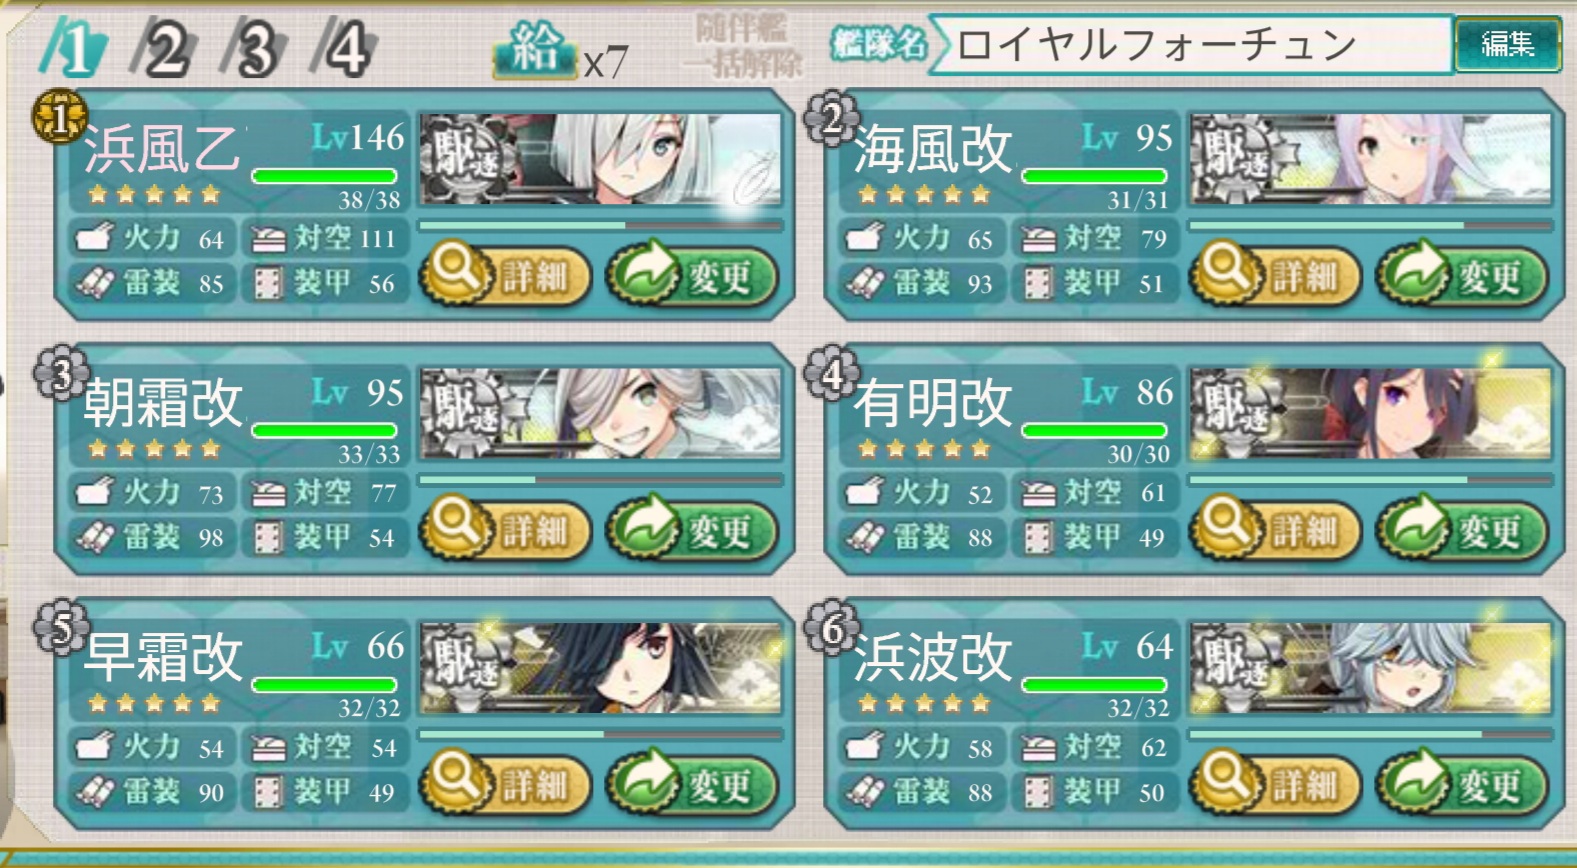Screen dimensions: 1577x868
Task: Click the fleet name field ロイヤルフォーチュン
Action: (x=1191, y=45)
